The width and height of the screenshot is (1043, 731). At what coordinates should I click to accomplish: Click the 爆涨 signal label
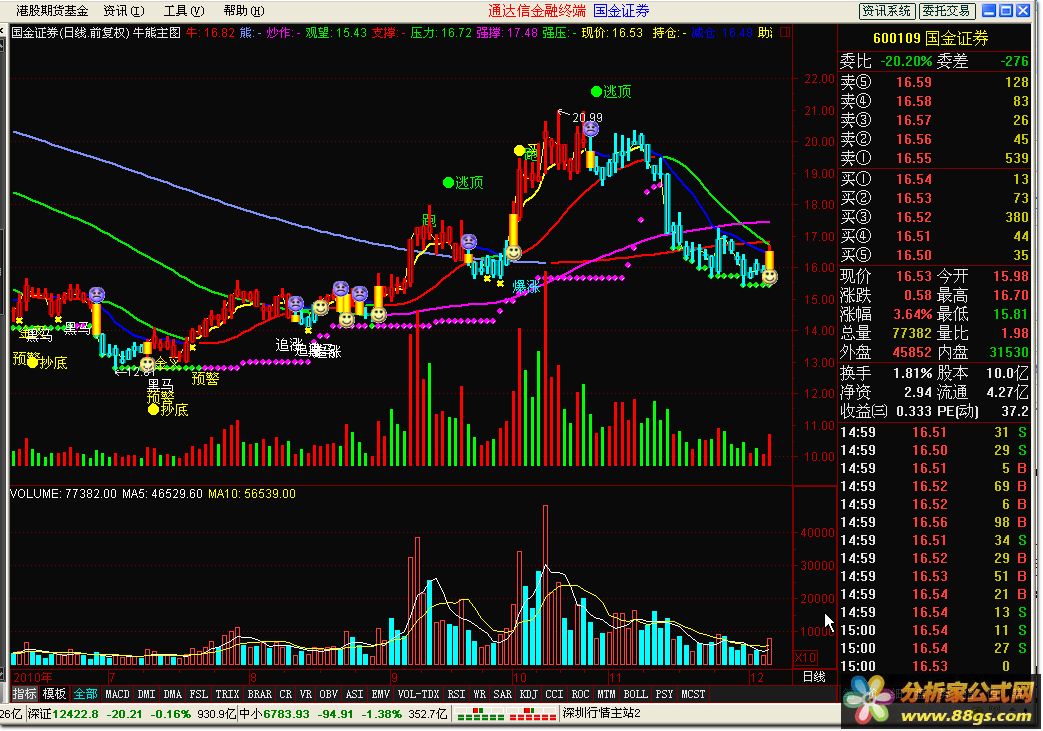point(526,287)
